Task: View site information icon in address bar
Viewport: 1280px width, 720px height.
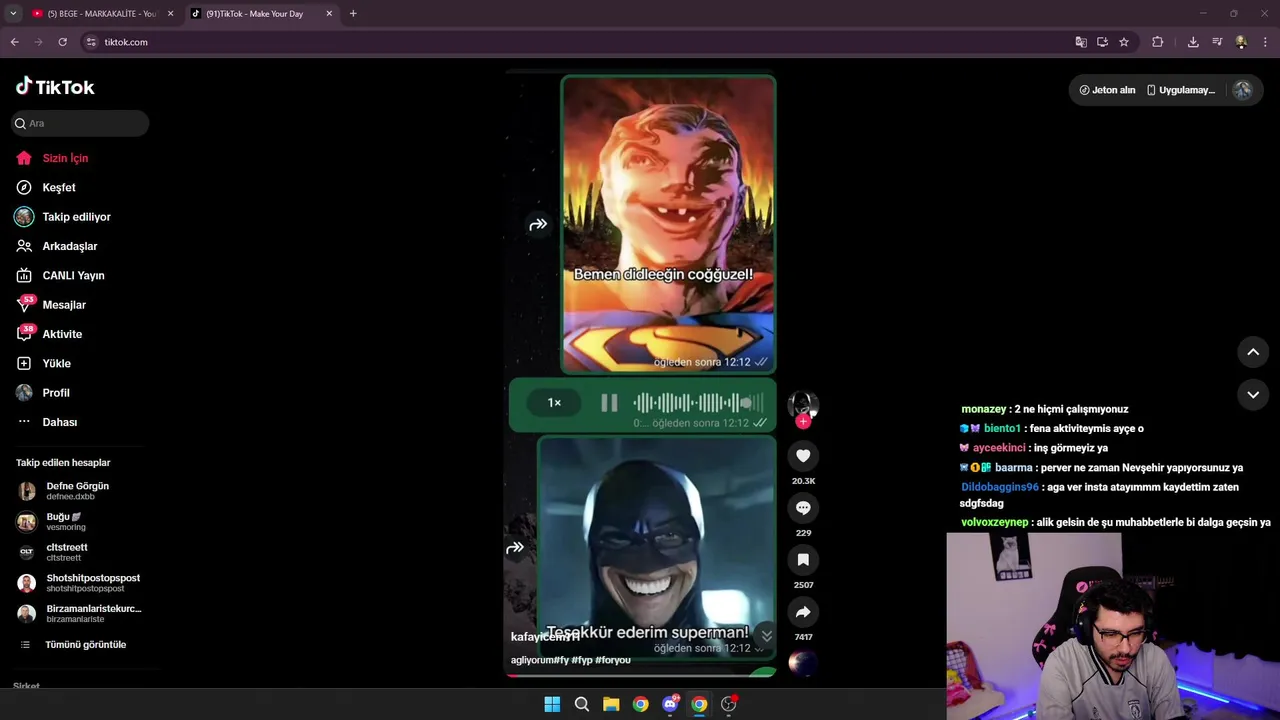Action: [x=91, y=42]
